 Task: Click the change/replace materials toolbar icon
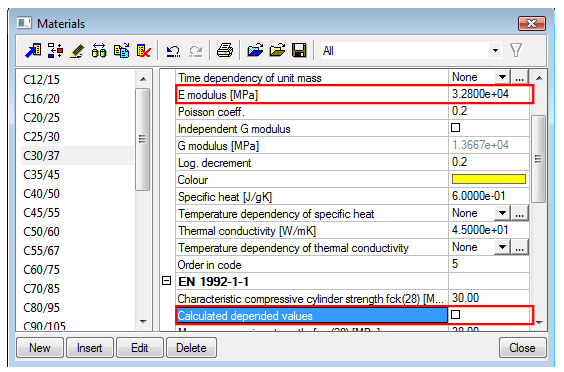click(x=99, y=50)
